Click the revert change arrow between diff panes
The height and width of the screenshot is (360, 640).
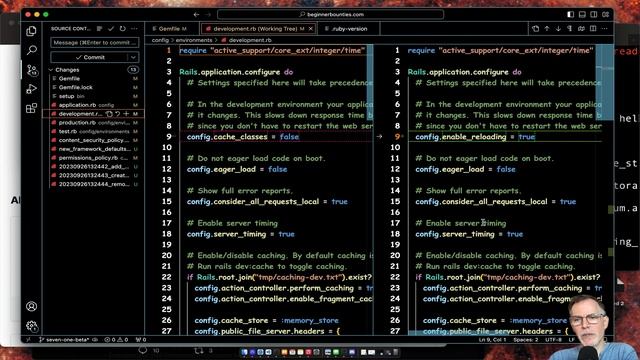tap(379, 136)
